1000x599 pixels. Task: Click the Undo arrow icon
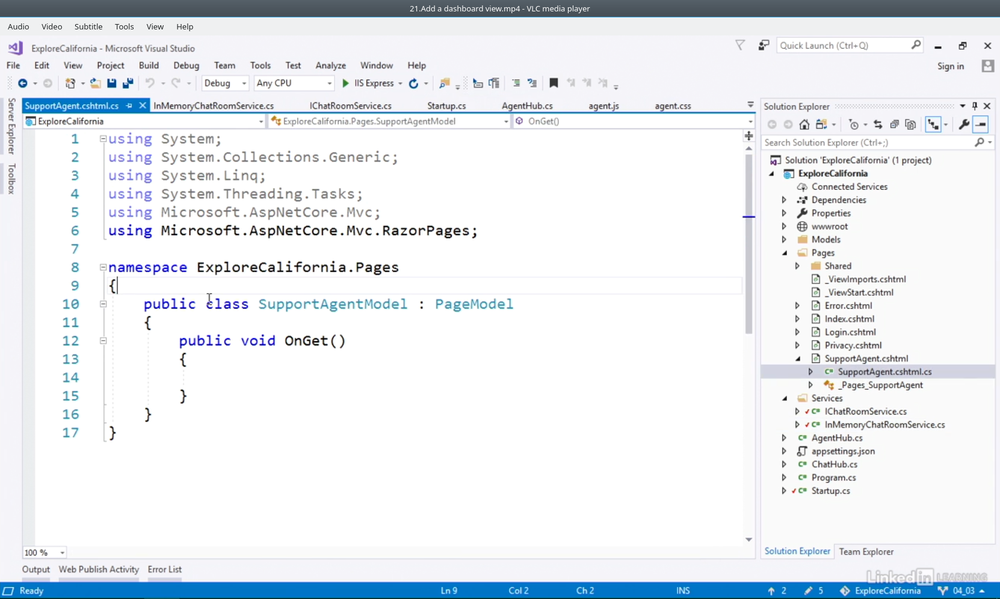150,84
